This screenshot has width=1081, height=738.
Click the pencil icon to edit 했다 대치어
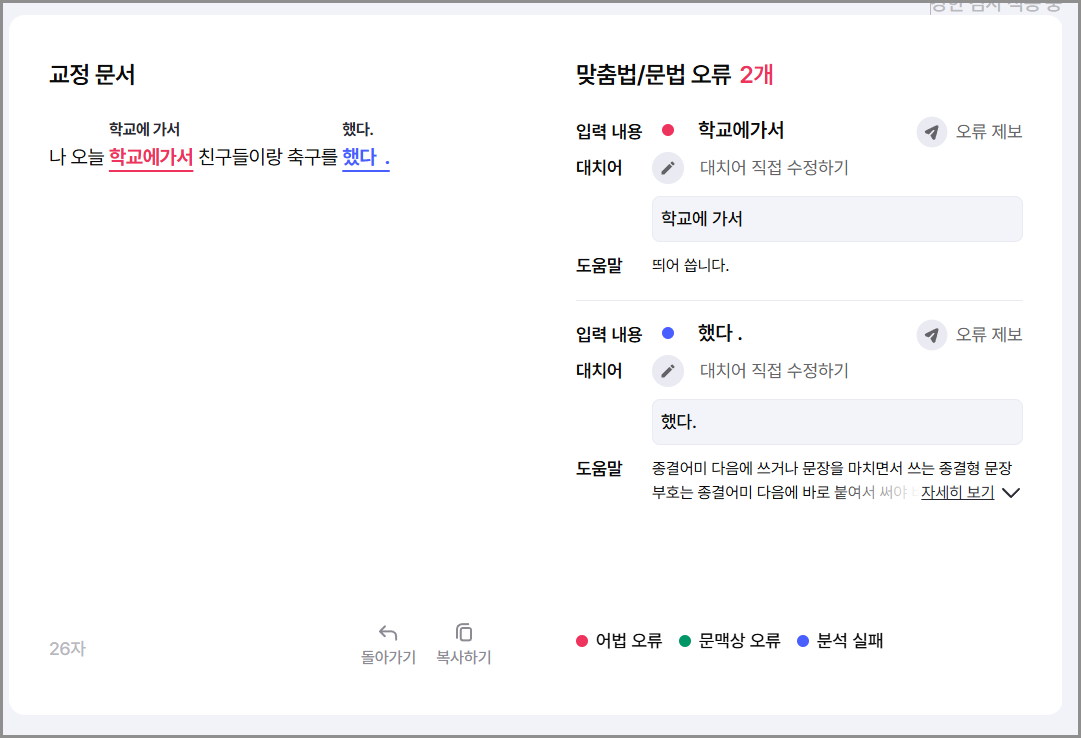click(x=668, y=370)
